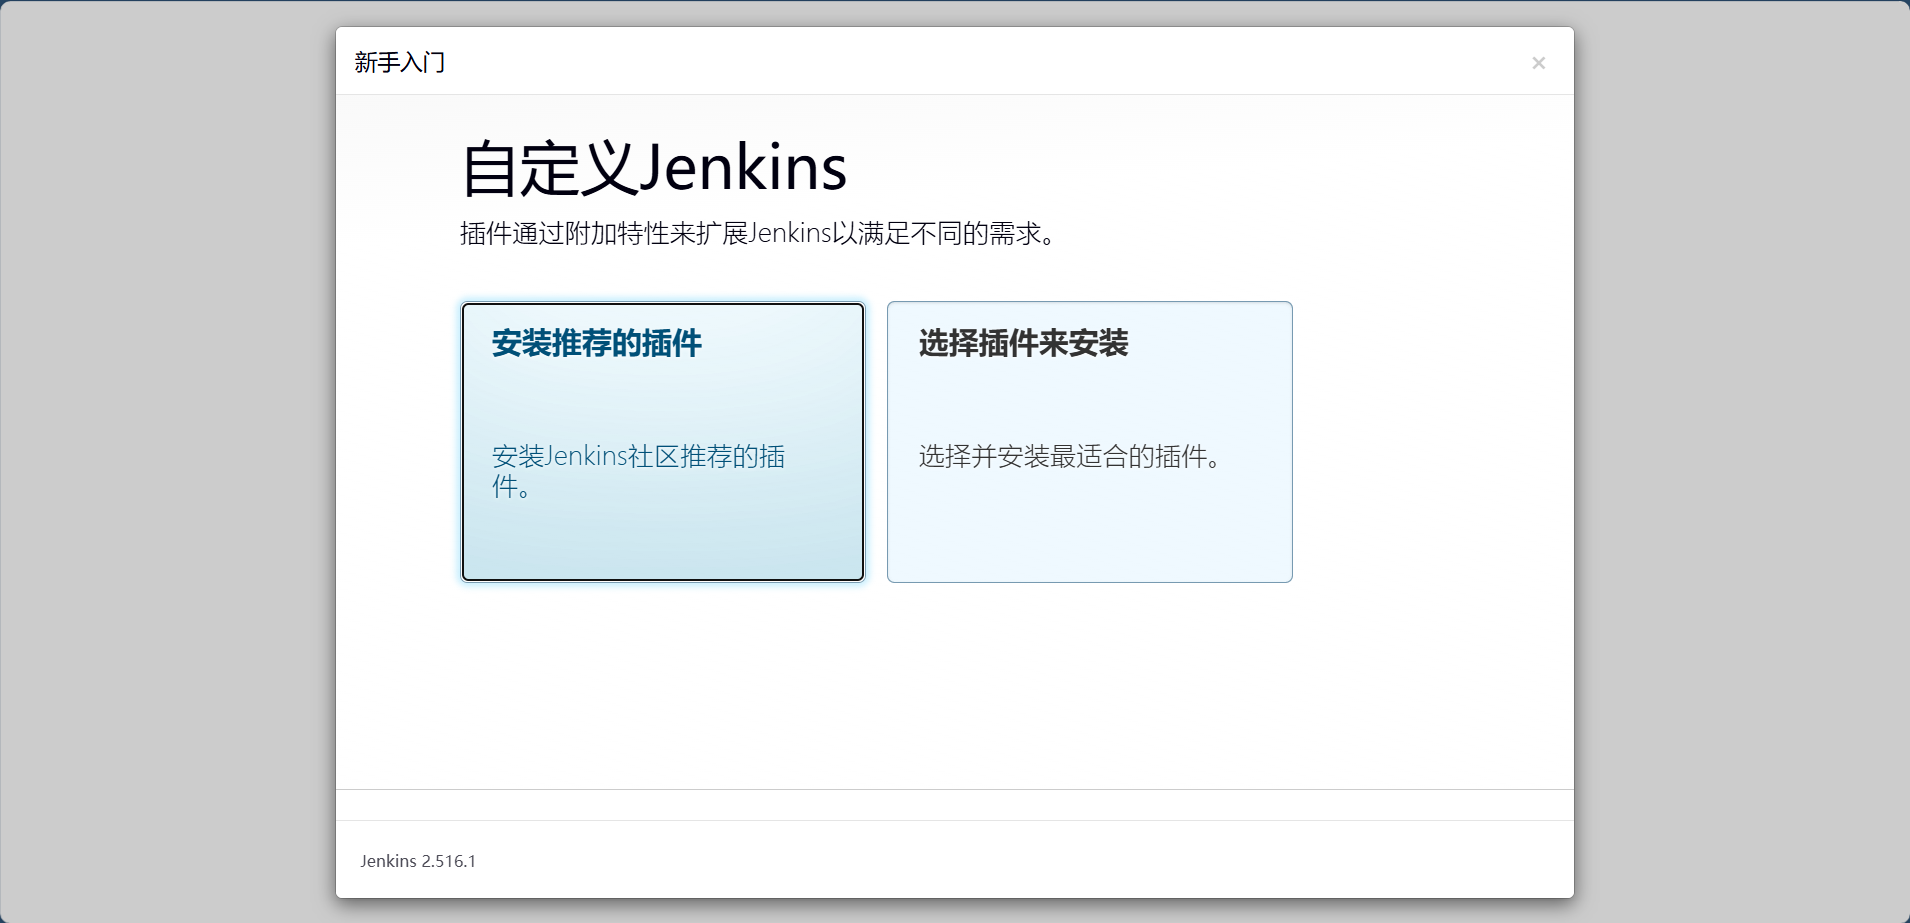
Task: Close the 新手入门 dialog with the X
Action: (x=1538, y=63)
